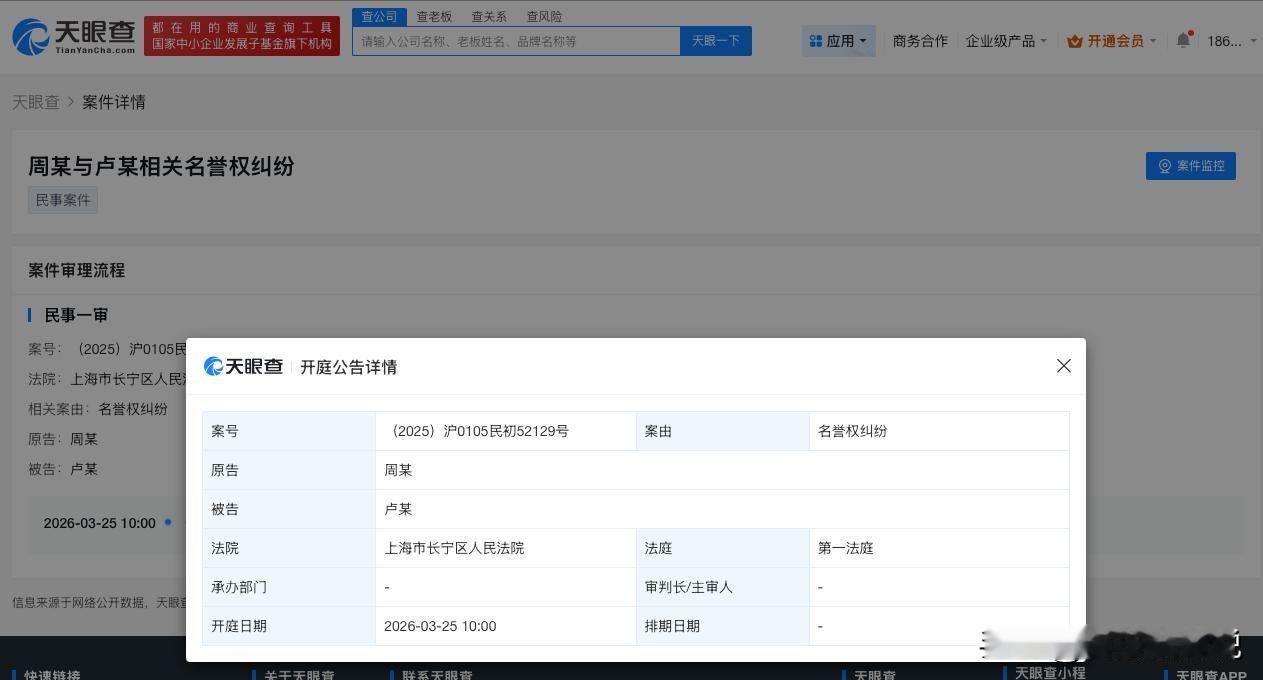Click the 天眼一下 search button

pos(716,41)
